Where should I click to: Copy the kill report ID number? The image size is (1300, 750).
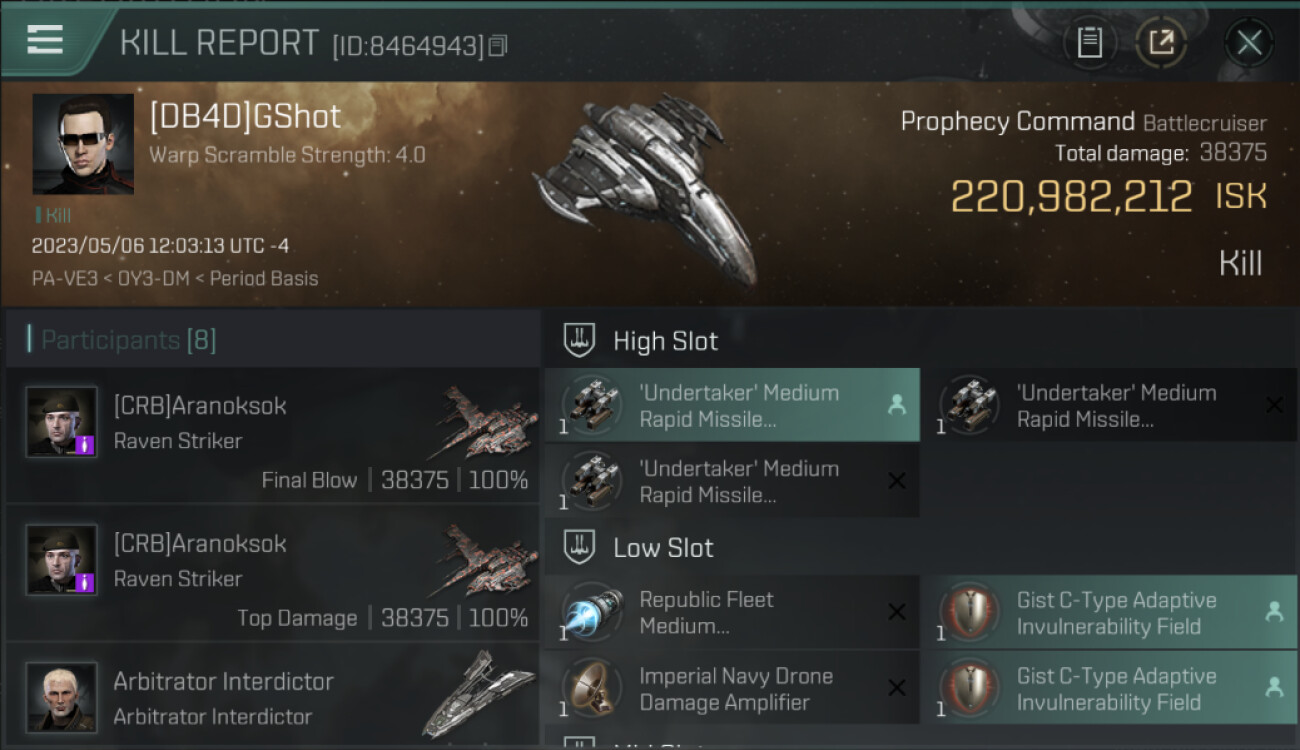coord(498,45)
